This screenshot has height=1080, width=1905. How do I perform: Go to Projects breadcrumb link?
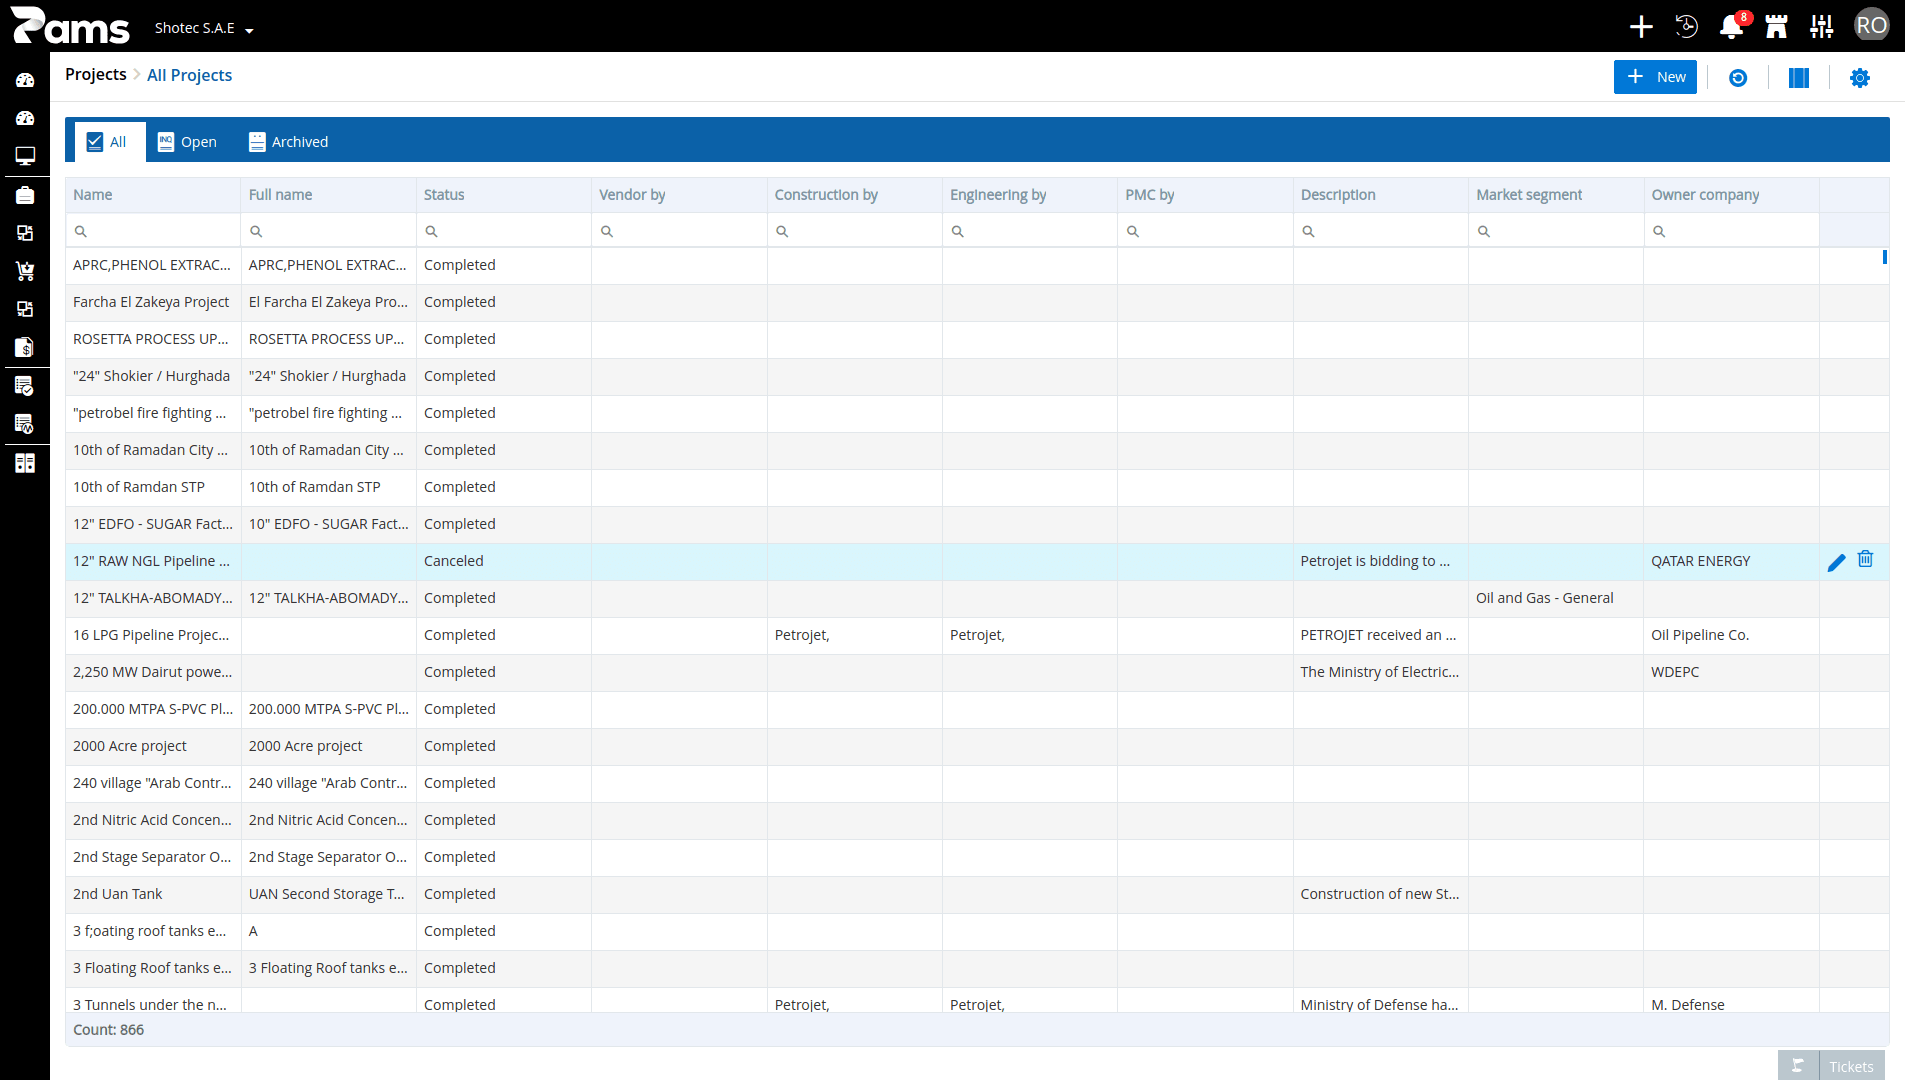(x=96, y=75)
